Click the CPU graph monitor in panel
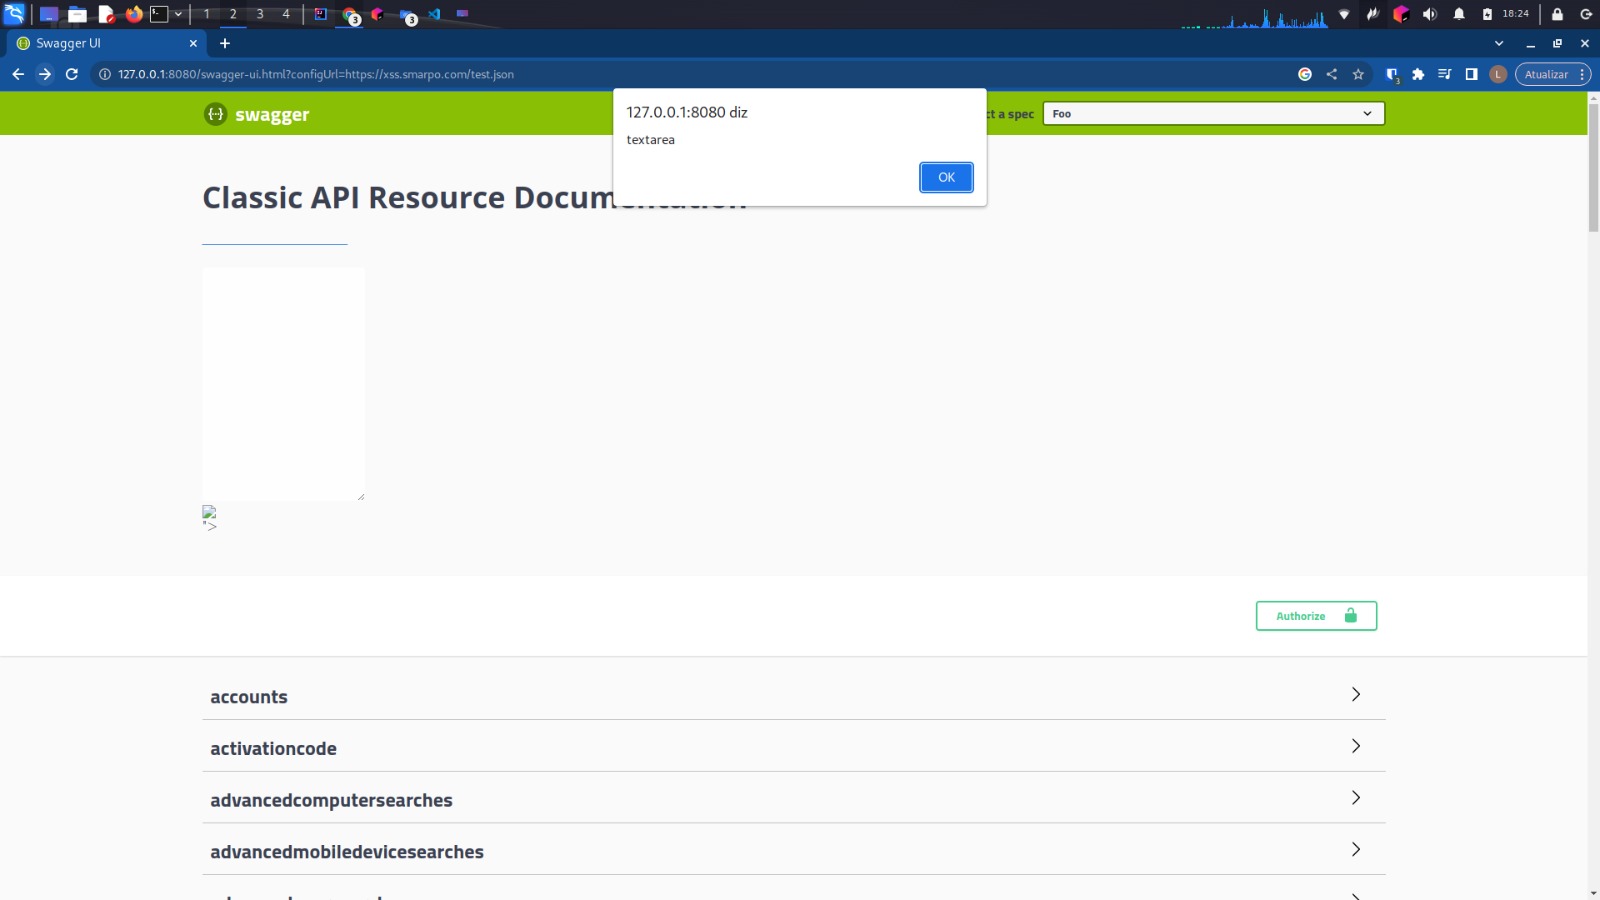This screenshot has width=1600, height=900. pyautogui.click(x=1255, y=17)
